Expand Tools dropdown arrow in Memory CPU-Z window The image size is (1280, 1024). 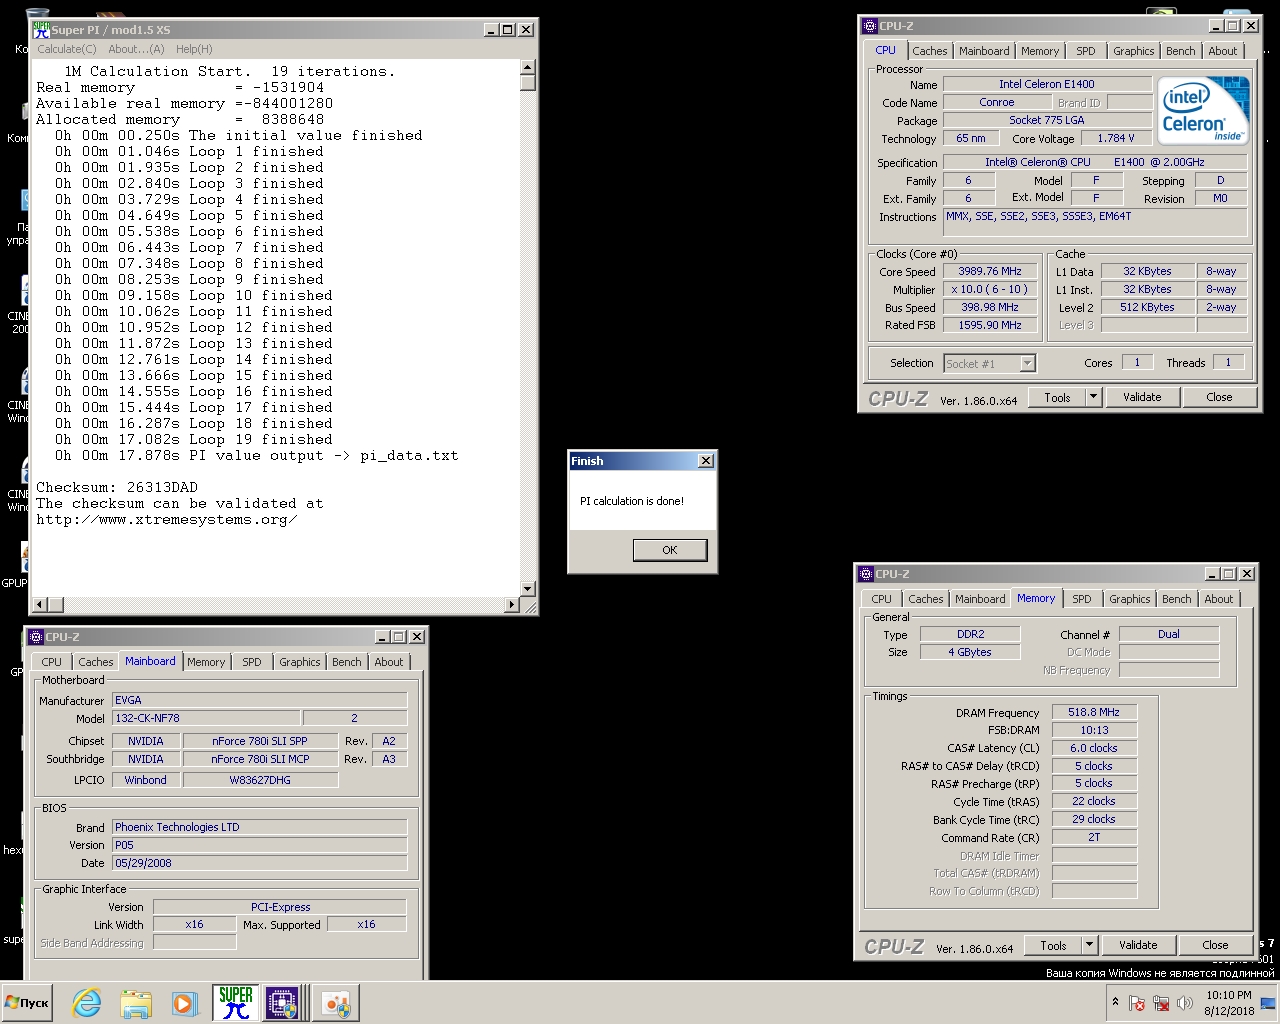(x=1089, y=945)
